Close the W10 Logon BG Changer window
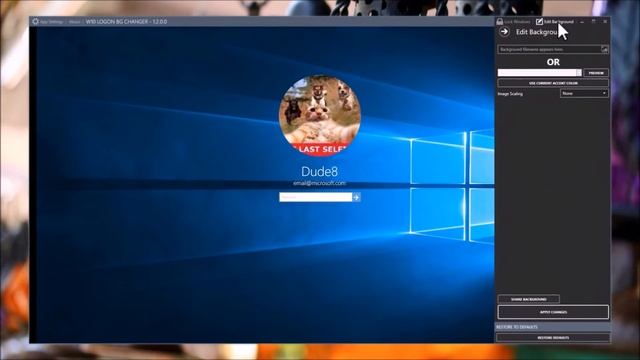 pos(605,22)
